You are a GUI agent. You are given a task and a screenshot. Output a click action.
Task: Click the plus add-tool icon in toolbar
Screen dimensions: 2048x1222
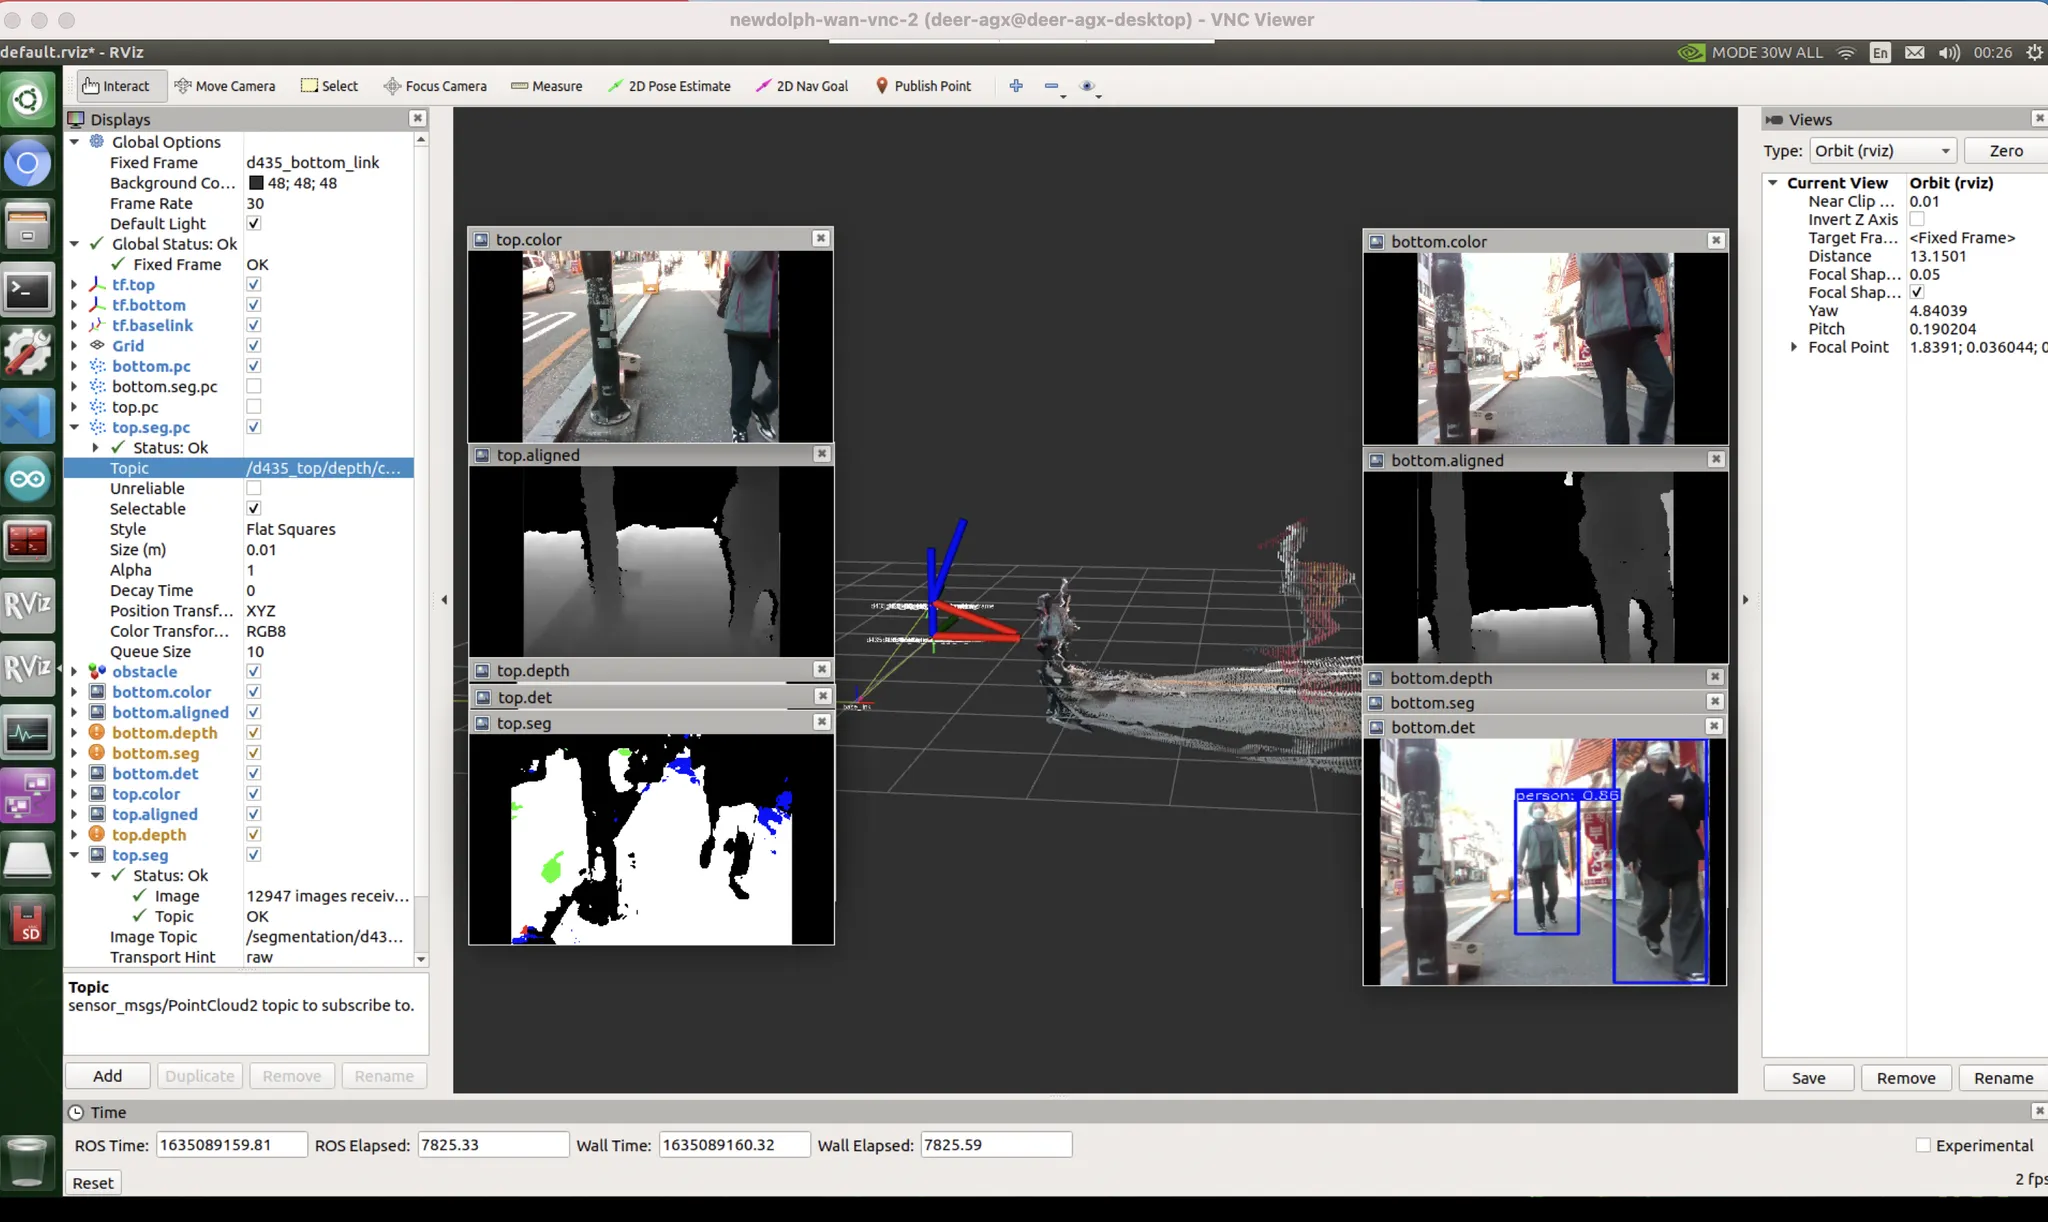(x=1016, y=86)
